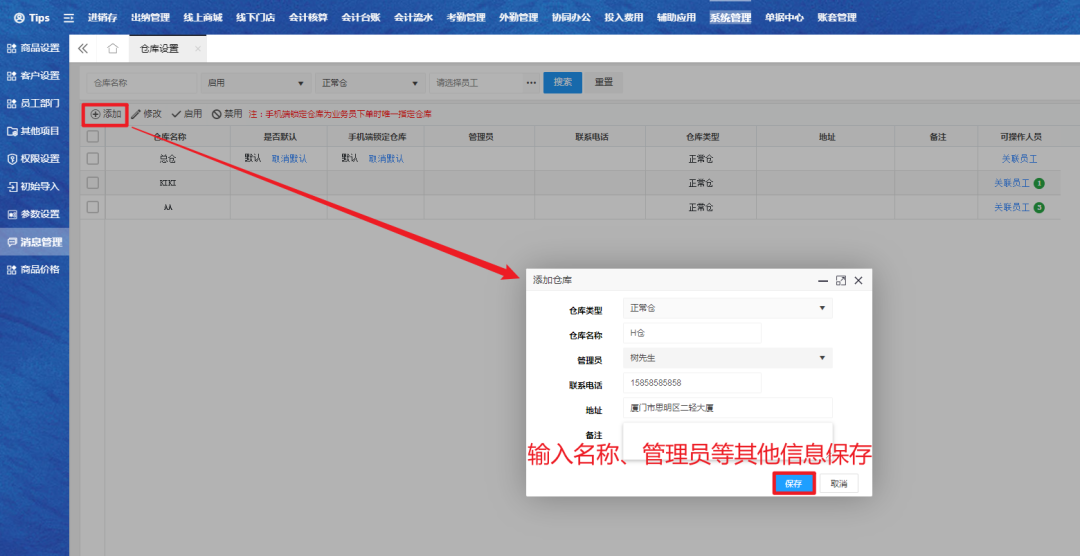Open the 启用 status filter dropdown
This screenshot has height=556, width=1080.
(x=255, y=83)
